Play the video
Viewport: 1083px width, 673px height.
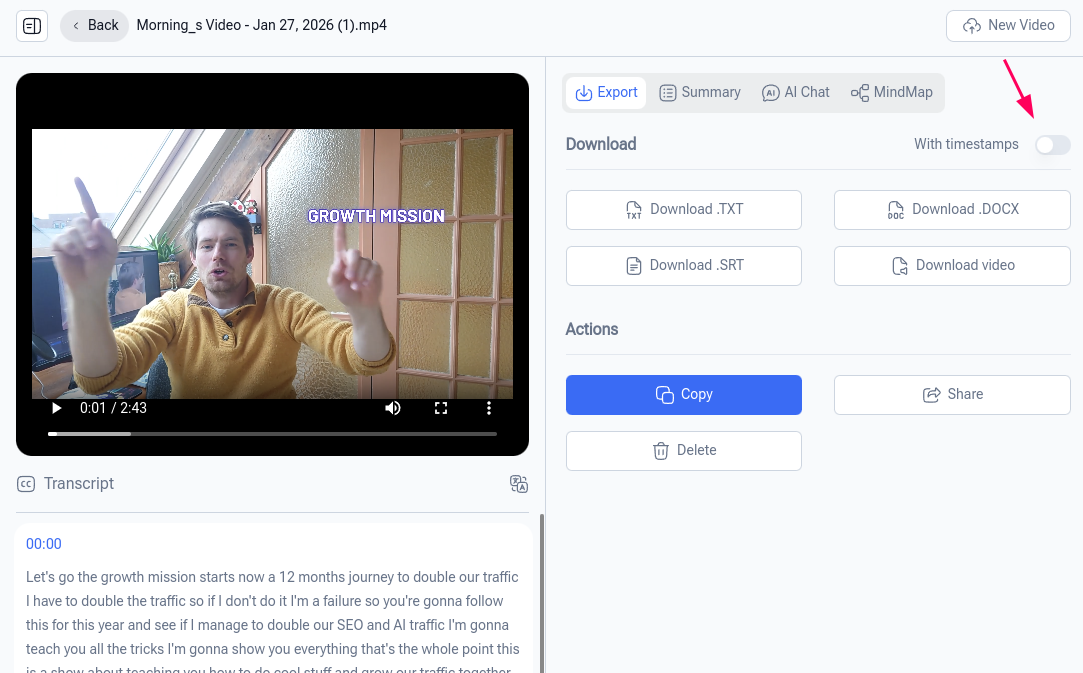[x=57, y=408]
